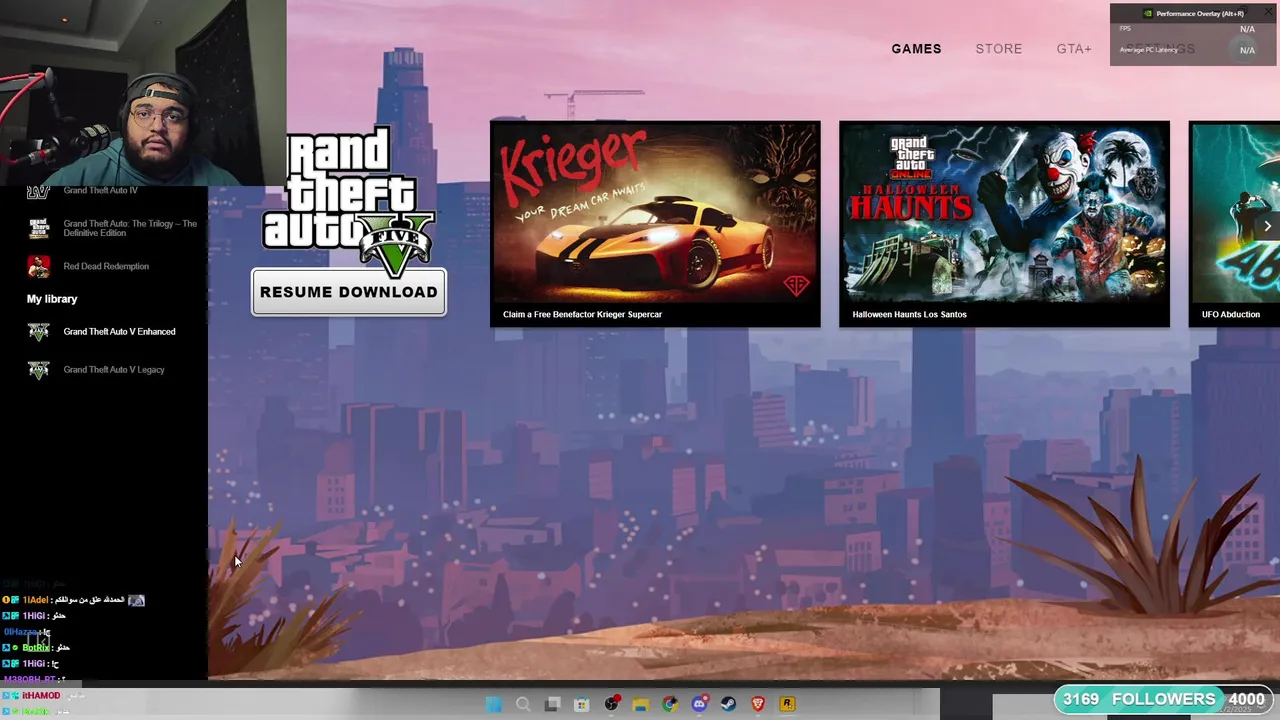Open Discord from taskbar
The image size is (1280, 720).
pos(699,704)
